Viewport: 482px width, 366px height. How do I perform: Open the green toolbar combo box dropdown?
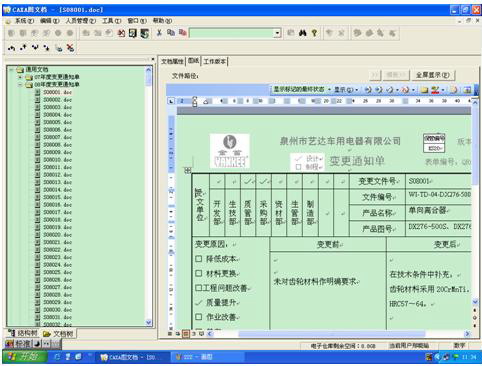(277, 33)
